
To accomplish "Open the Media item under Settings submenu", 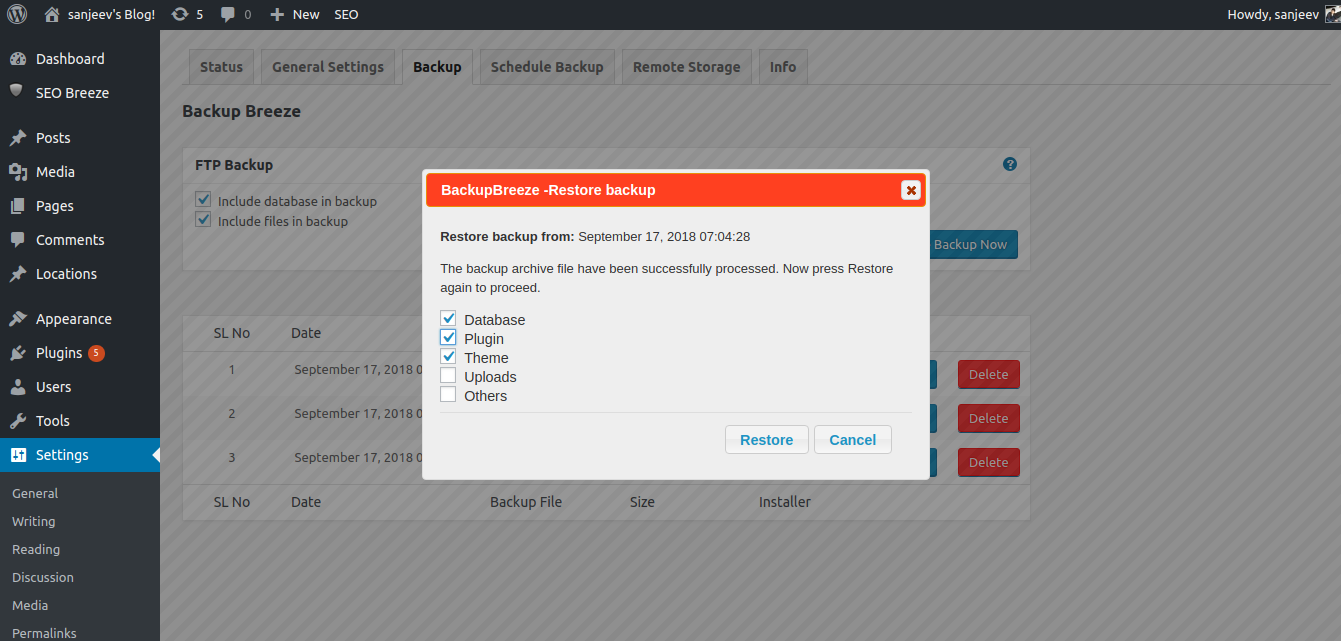I will (30, 605).
